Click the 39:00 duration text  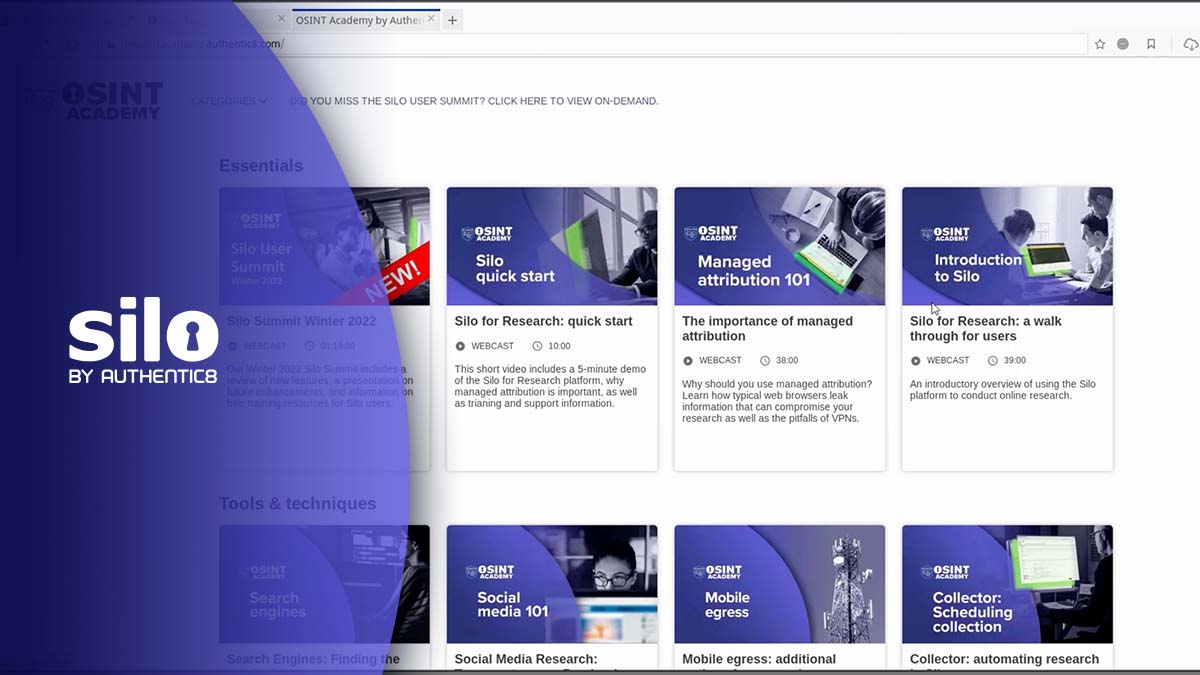[1015, 361]
